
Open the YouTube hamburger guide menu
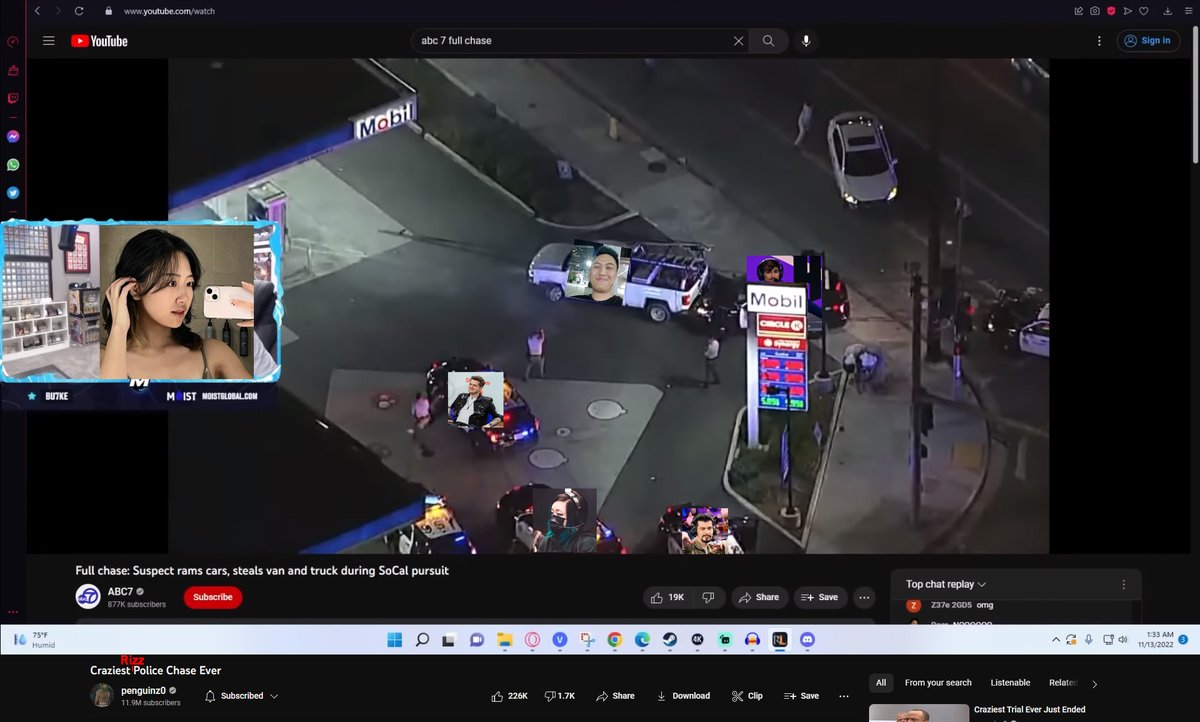[x=48, y=41]
